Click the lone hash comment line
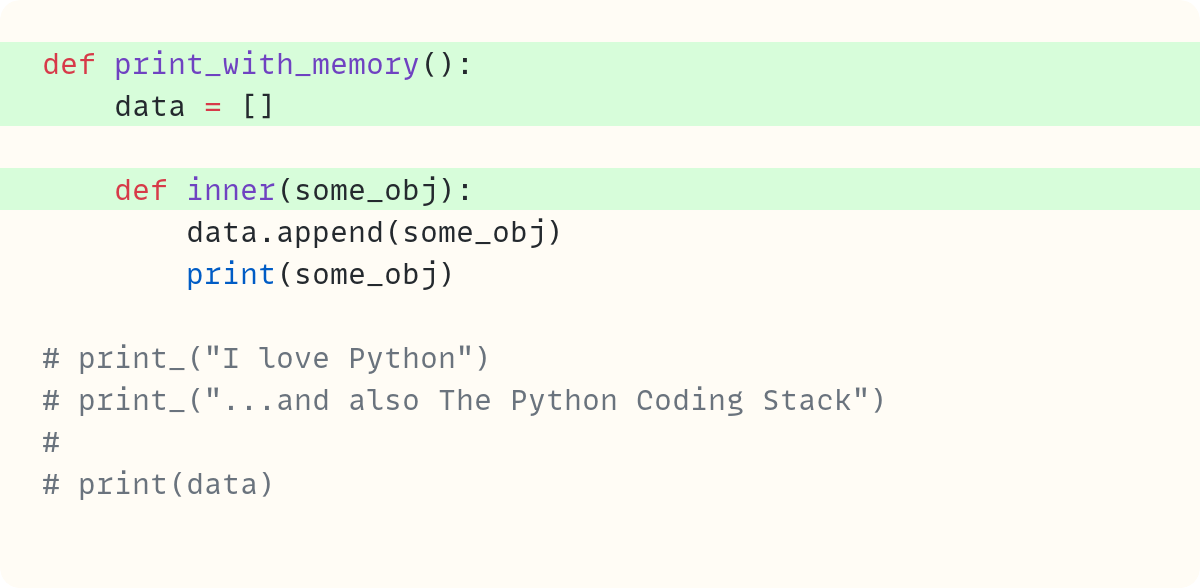Screen dimensions: 1200x588 tap(52, 442)
